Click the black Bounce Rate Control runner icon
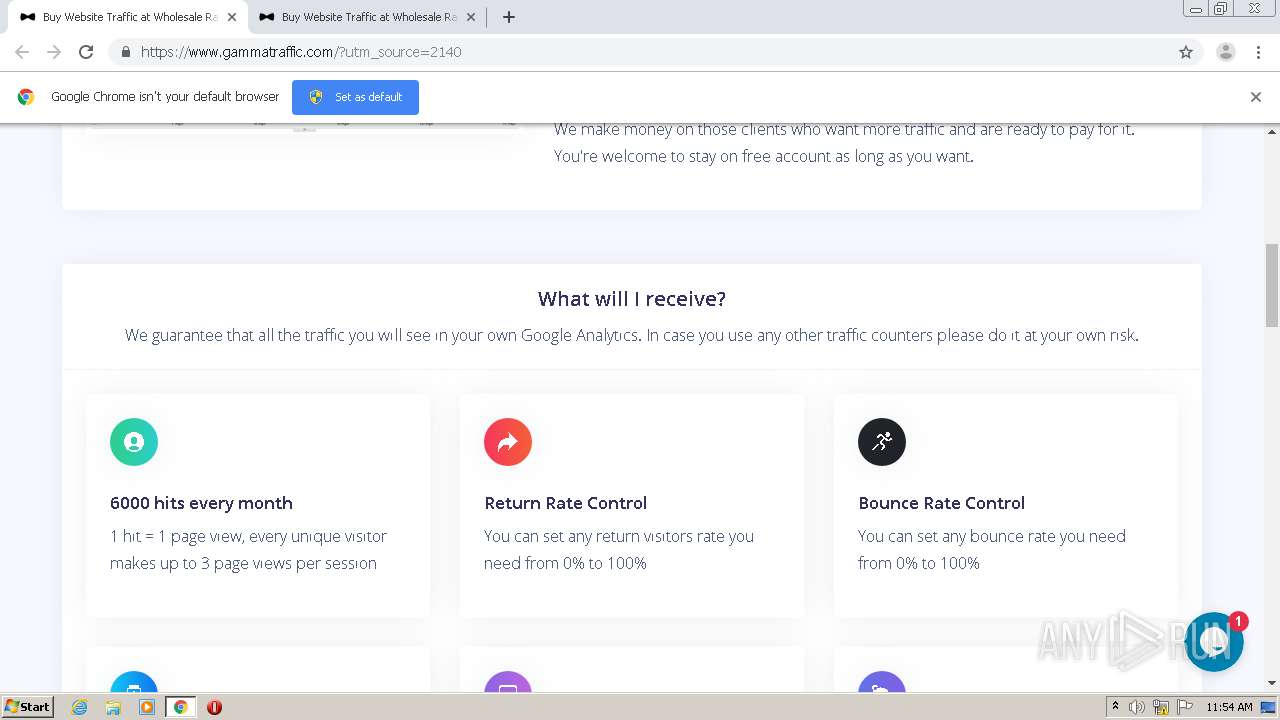Image resolution: width=1280 pixels, height=720 pixels. tap(882, 442)
